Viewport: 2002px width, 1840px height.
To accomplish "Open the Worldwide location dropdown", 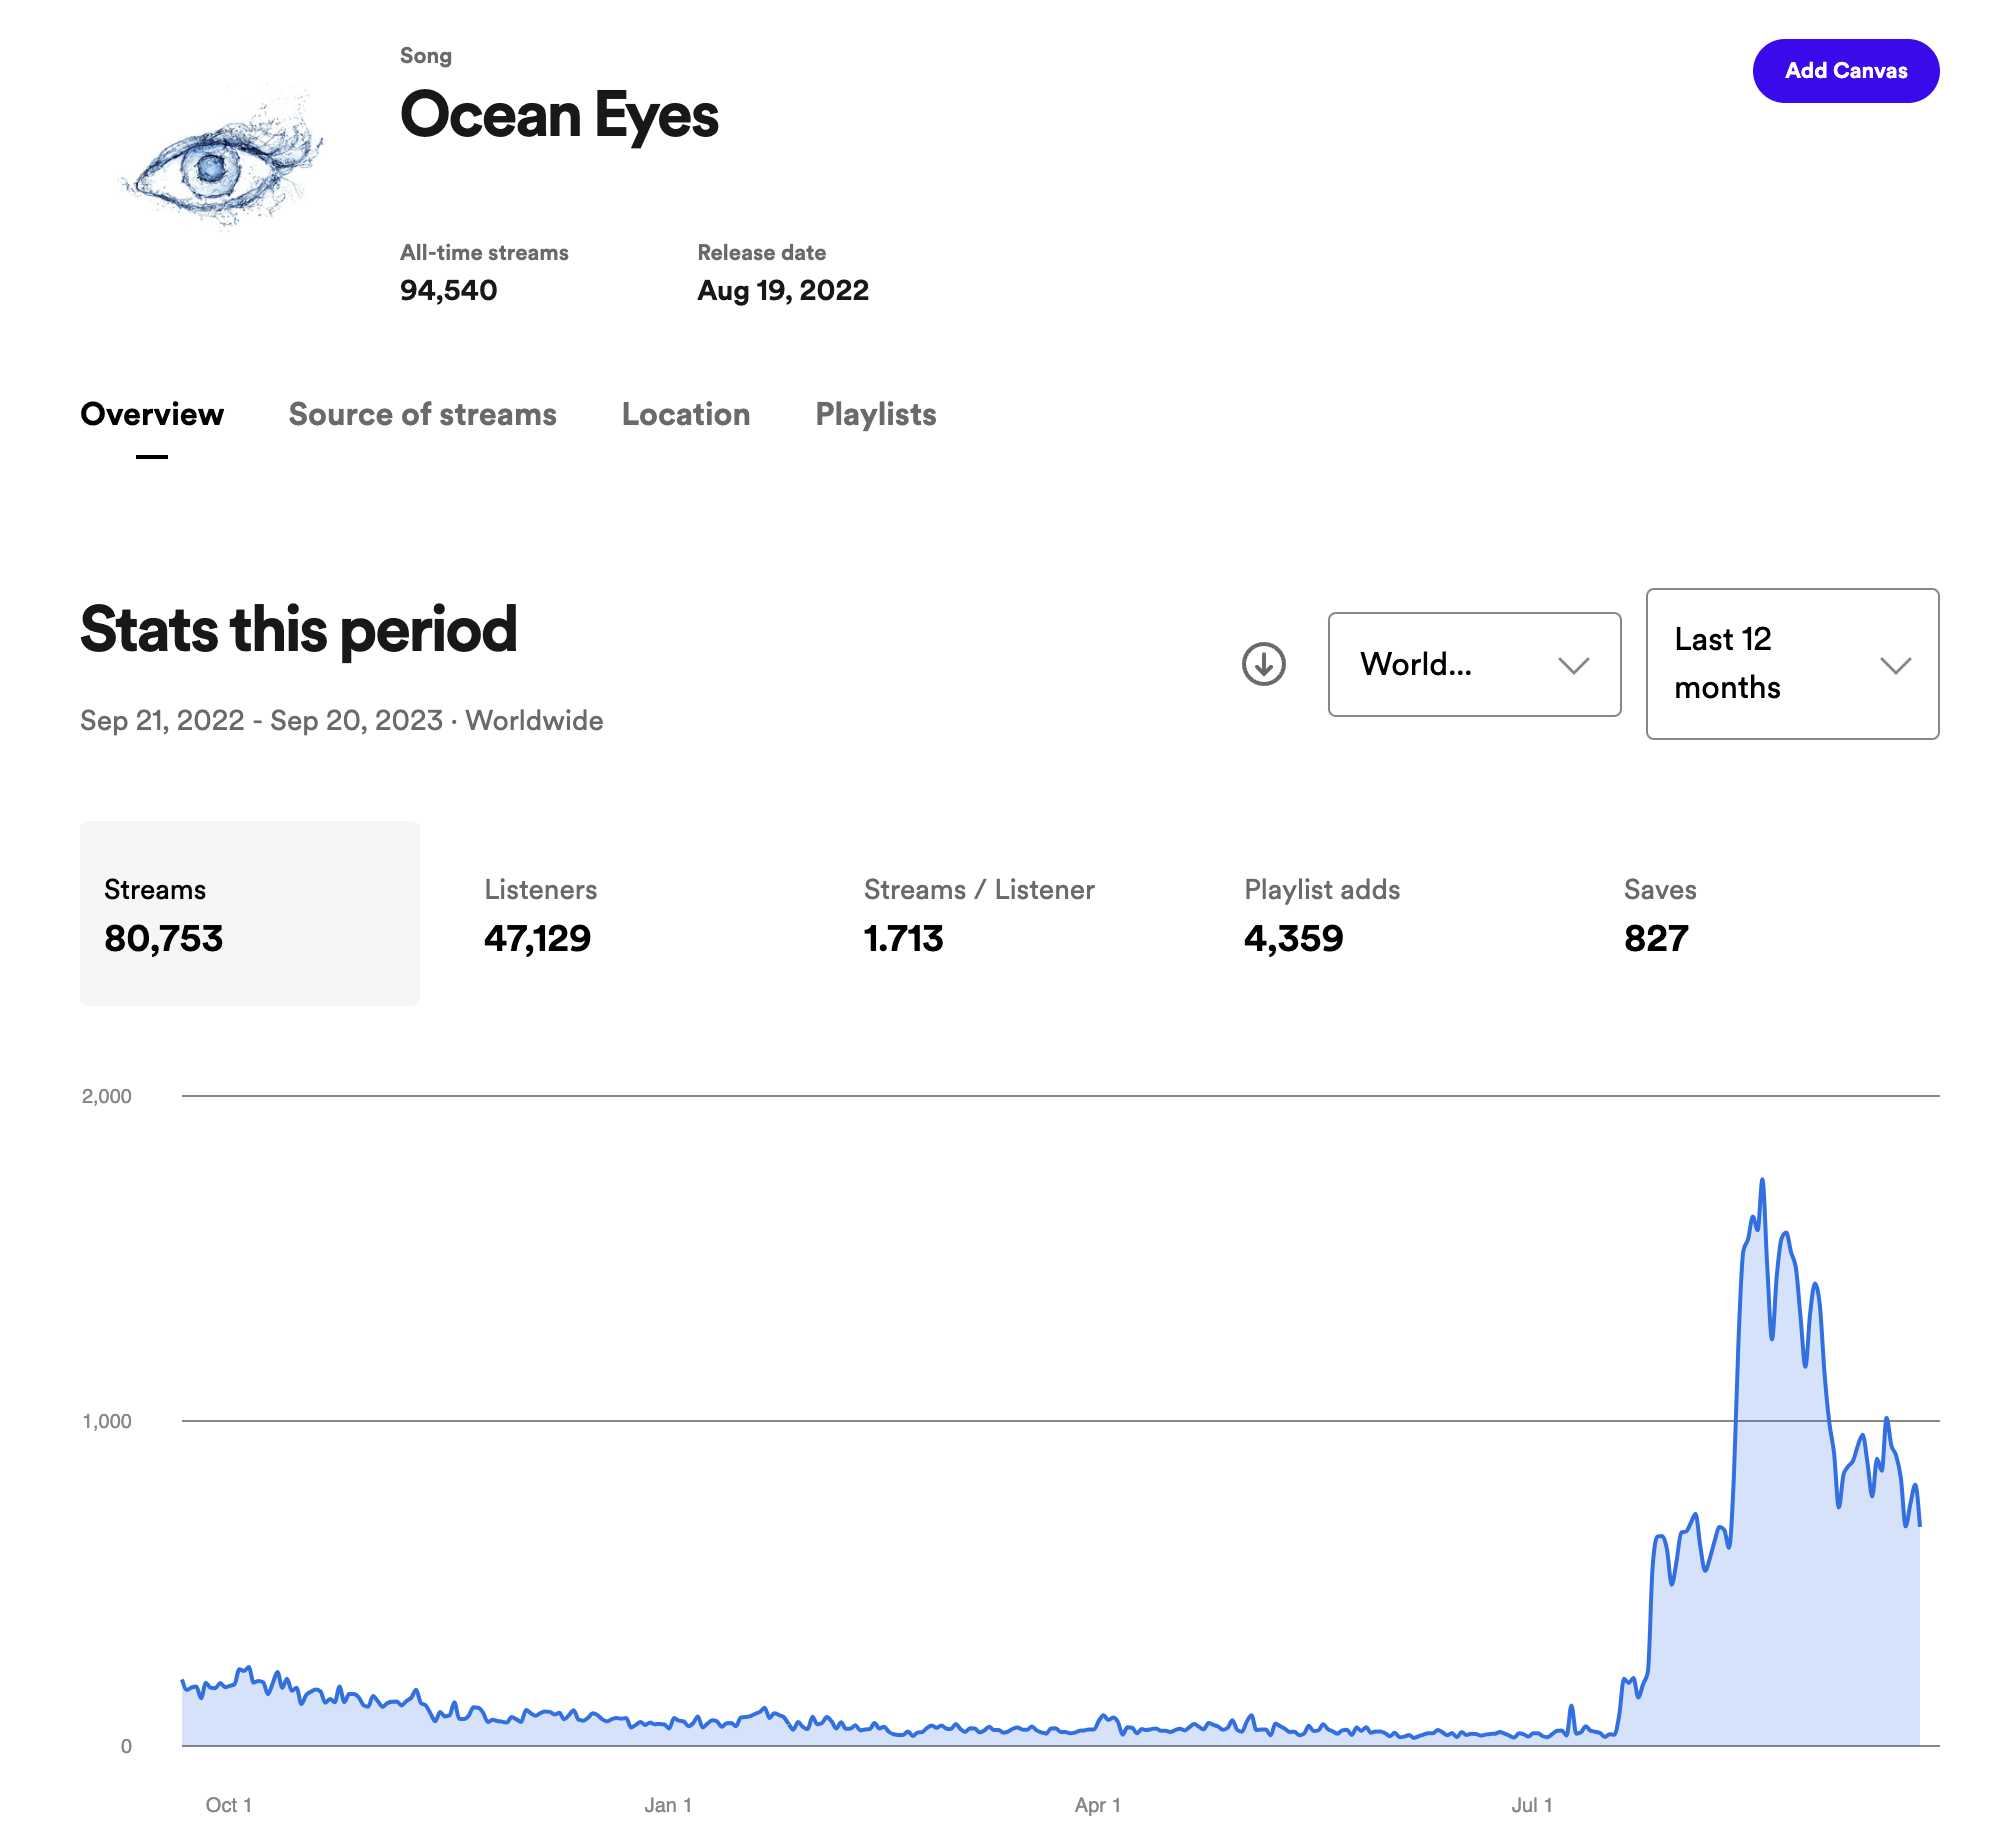I will pyautogui.click(x=1474, y=664).
